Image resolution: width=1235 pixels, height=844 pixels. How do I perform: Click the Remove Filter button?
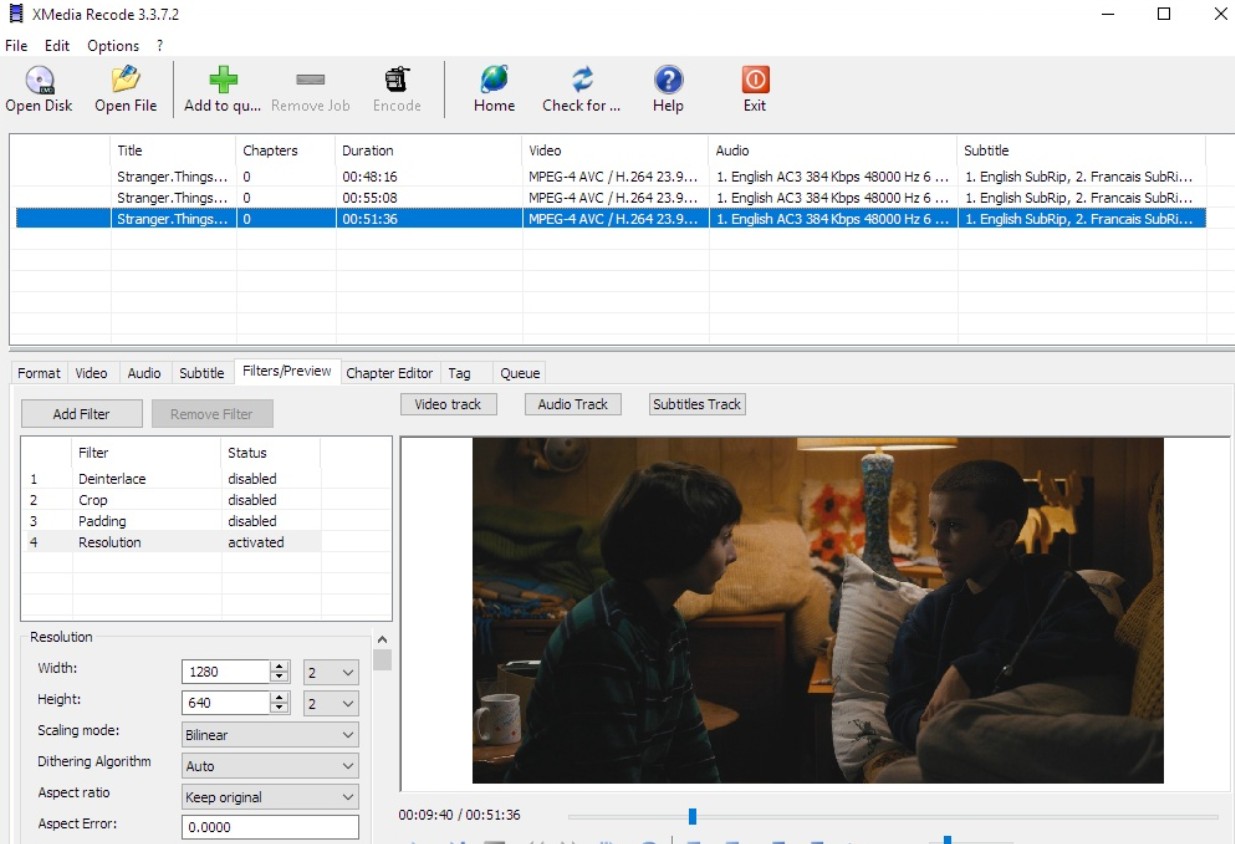[x=212, y=414]
